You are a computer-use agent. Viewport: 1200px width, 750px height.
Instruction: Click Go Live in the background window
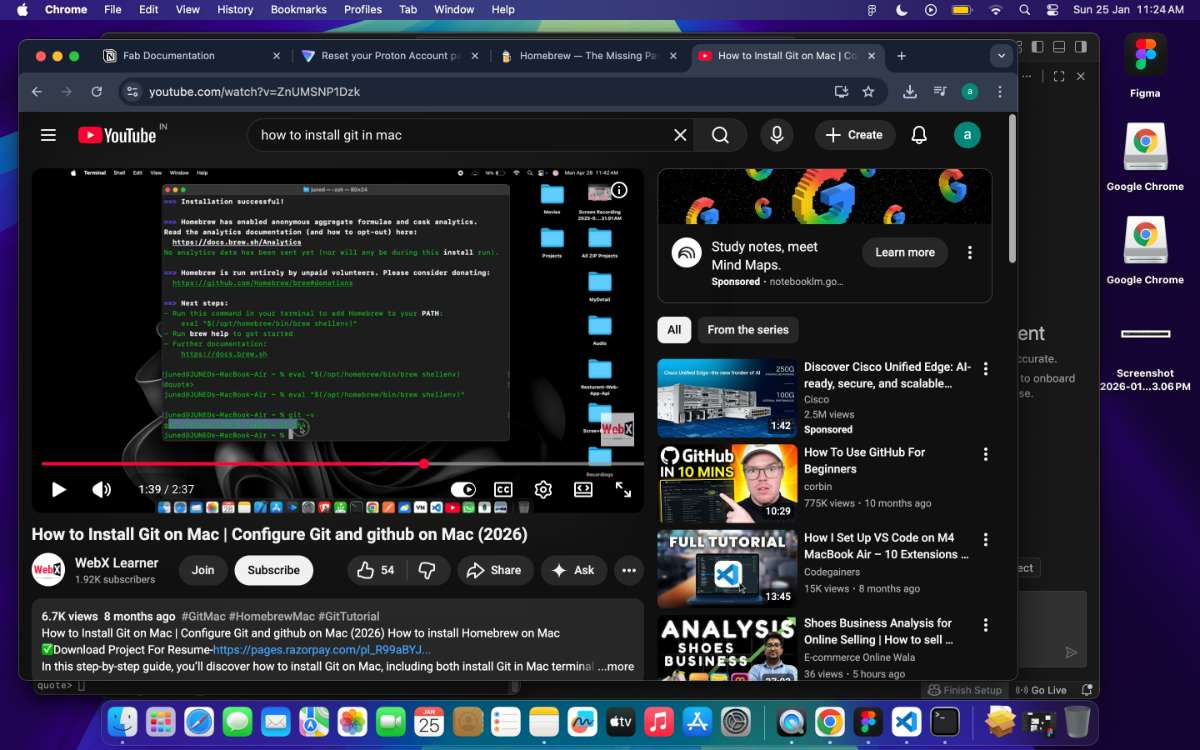click(1041, 690)
